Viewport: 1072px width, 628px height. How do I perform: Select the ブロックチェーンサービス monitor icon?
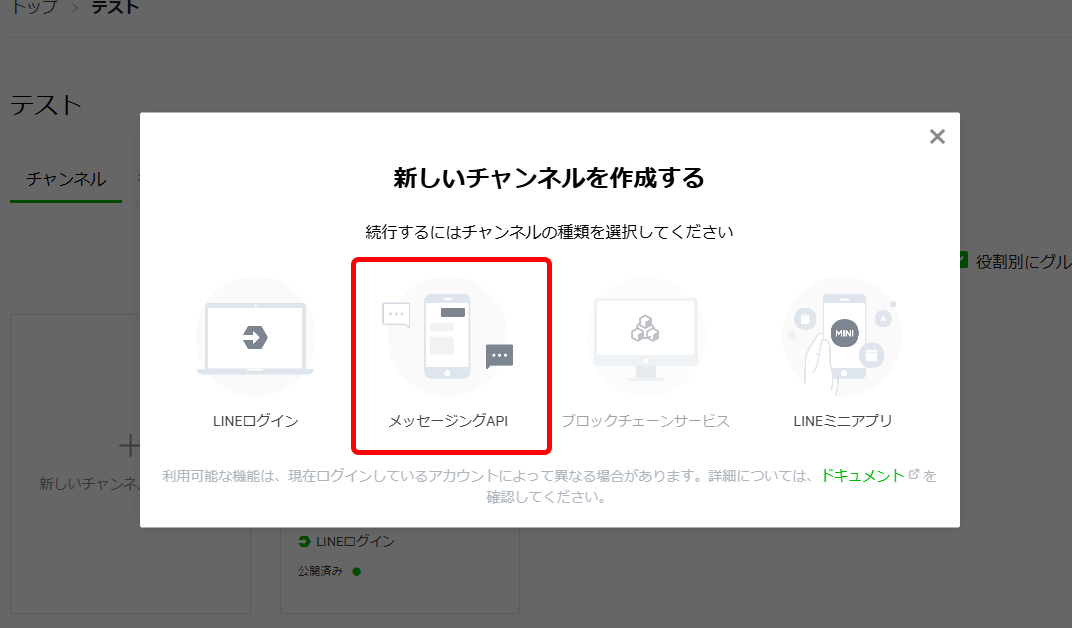coord(646,336)
